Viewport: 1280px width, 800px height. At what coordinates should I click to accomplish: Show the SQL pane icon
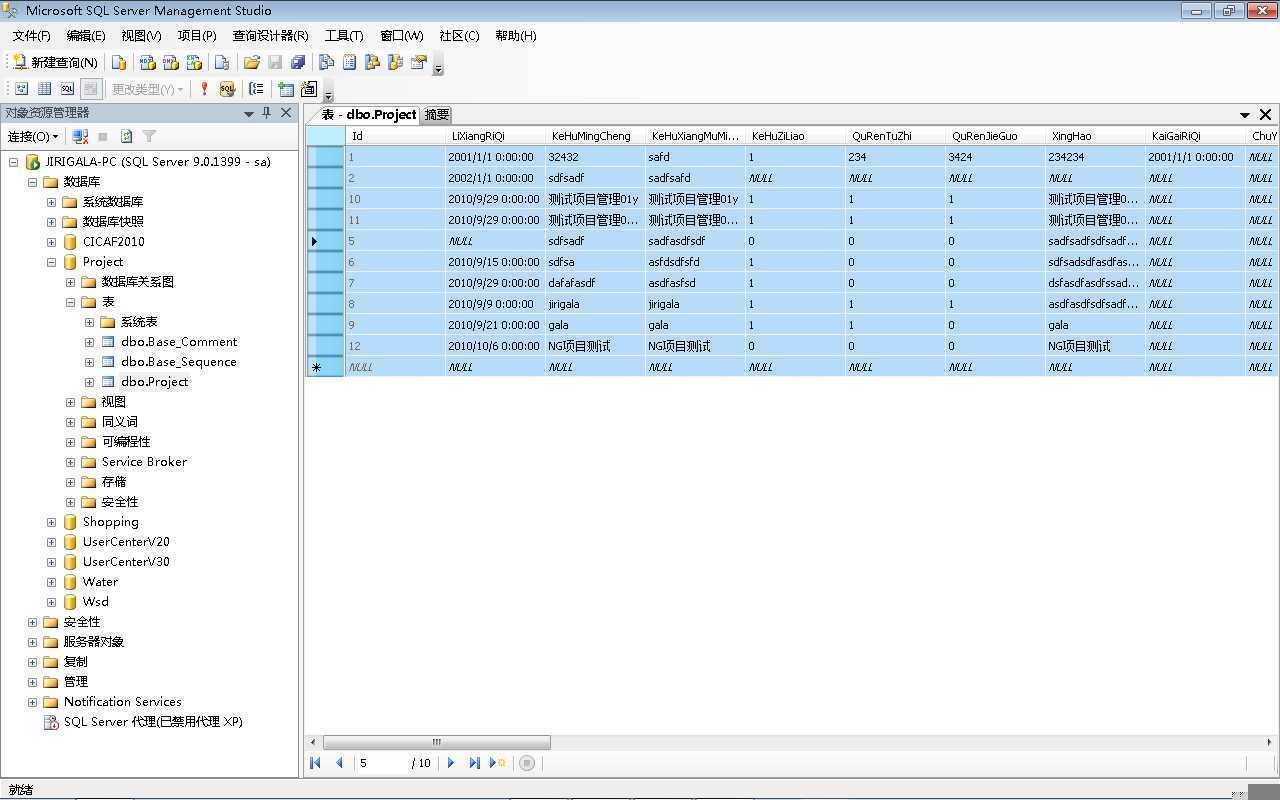(x=67, y=89)
